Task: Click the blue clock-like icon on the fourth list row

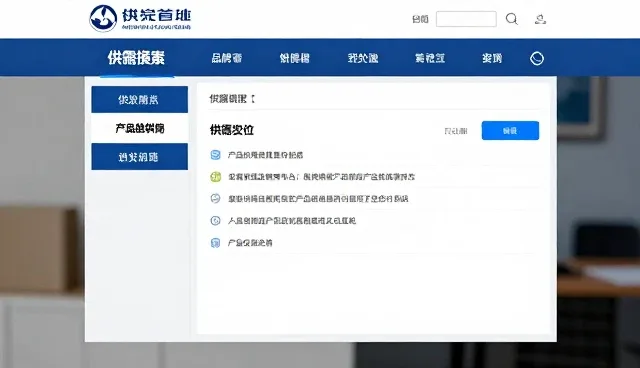Action: pos(216,221)
